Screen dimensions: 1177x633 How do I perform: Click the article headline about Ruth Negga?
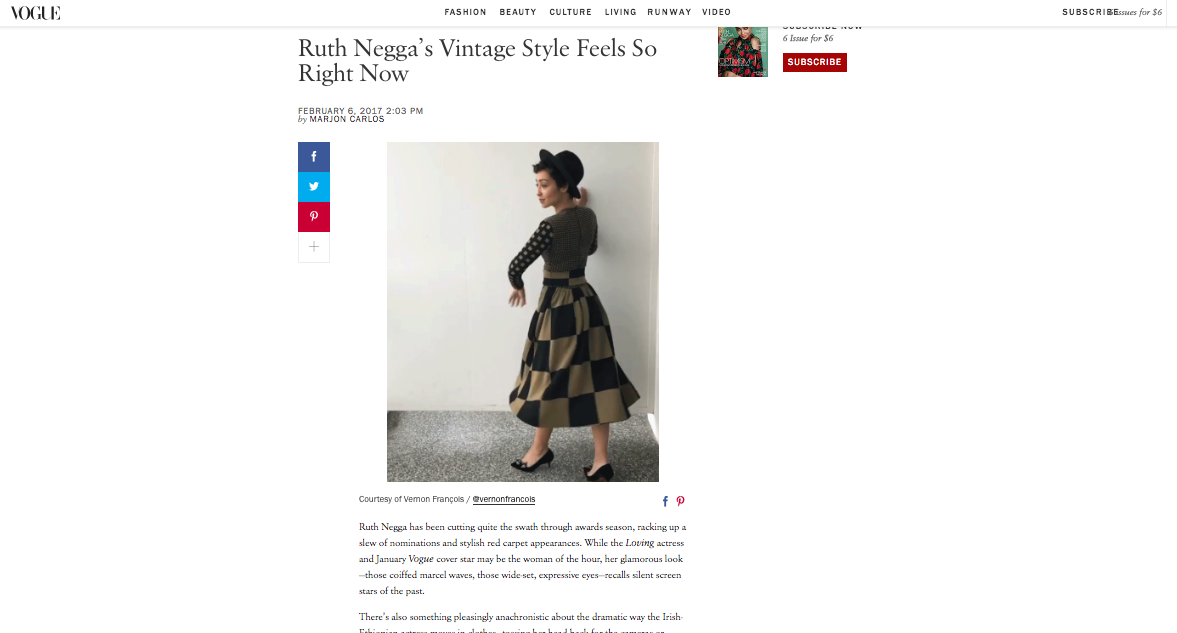tap(477, 60)
